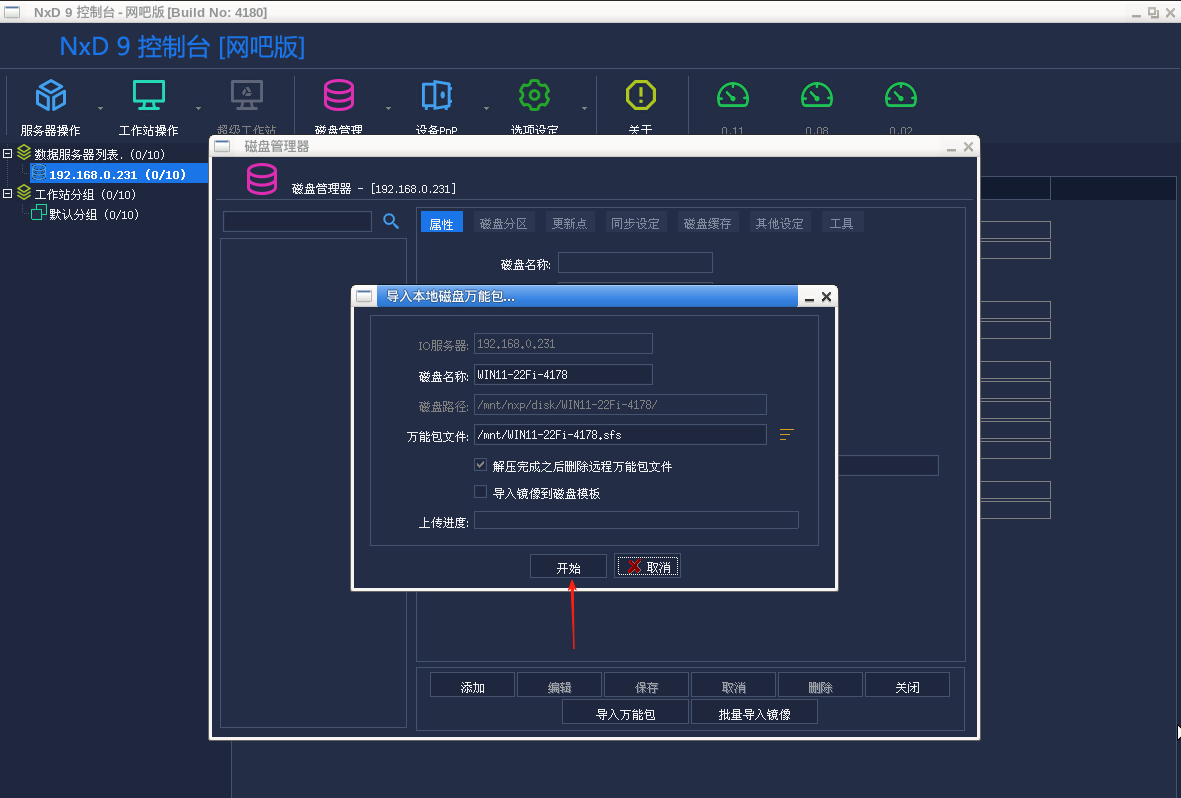Click the search magnifier in Disk Manager
This screenshot has height=798, width=1181.
pos(390,221)
